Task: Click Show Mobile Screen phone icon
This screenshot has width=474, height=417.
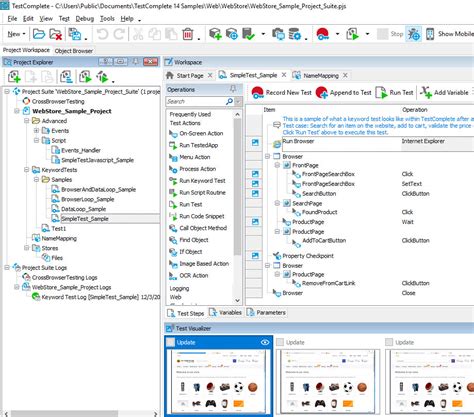Action: [x=430, y=34]
